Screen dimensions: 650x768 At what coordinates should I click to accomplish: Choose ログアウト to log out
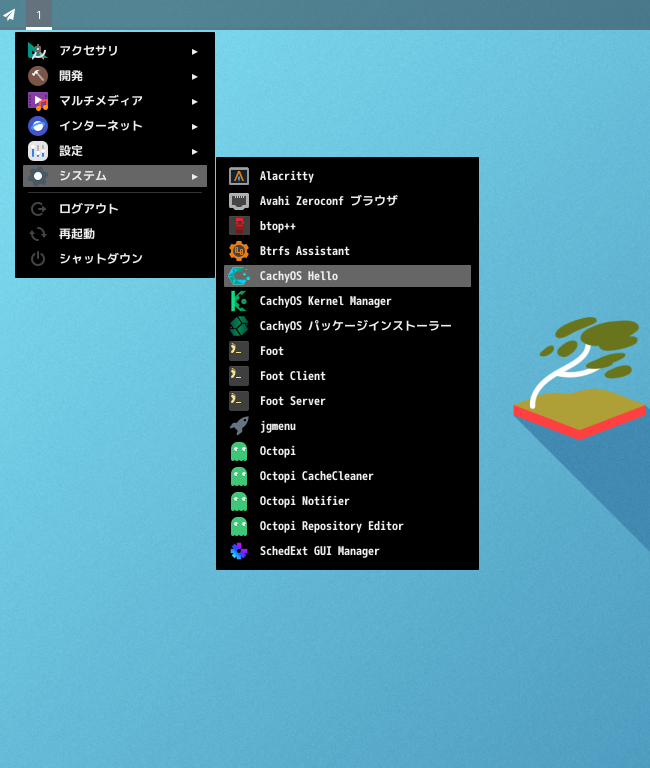coord(115,209)
